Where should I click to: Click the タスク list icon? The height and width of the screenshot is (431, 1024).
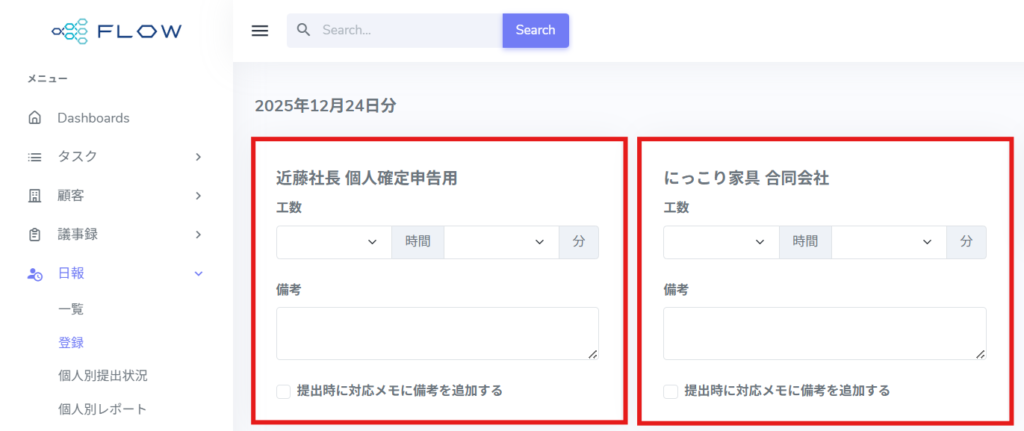pyautogui.click(x=35, y=157)
